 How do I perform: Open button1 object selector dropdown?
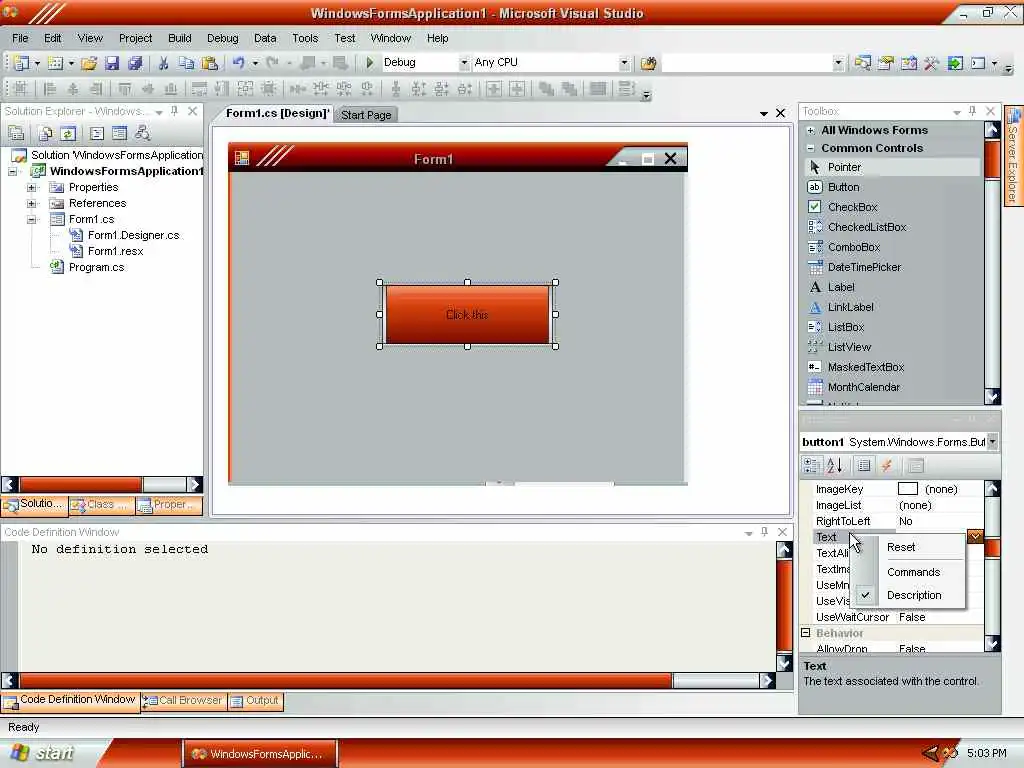(992, 442)
